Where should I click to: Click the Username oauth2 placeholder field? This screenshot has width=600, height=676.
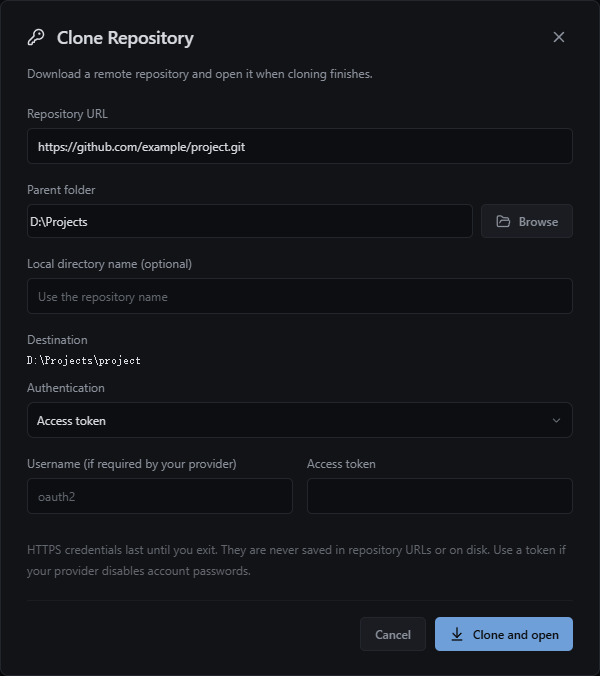(x=160, y=496)
